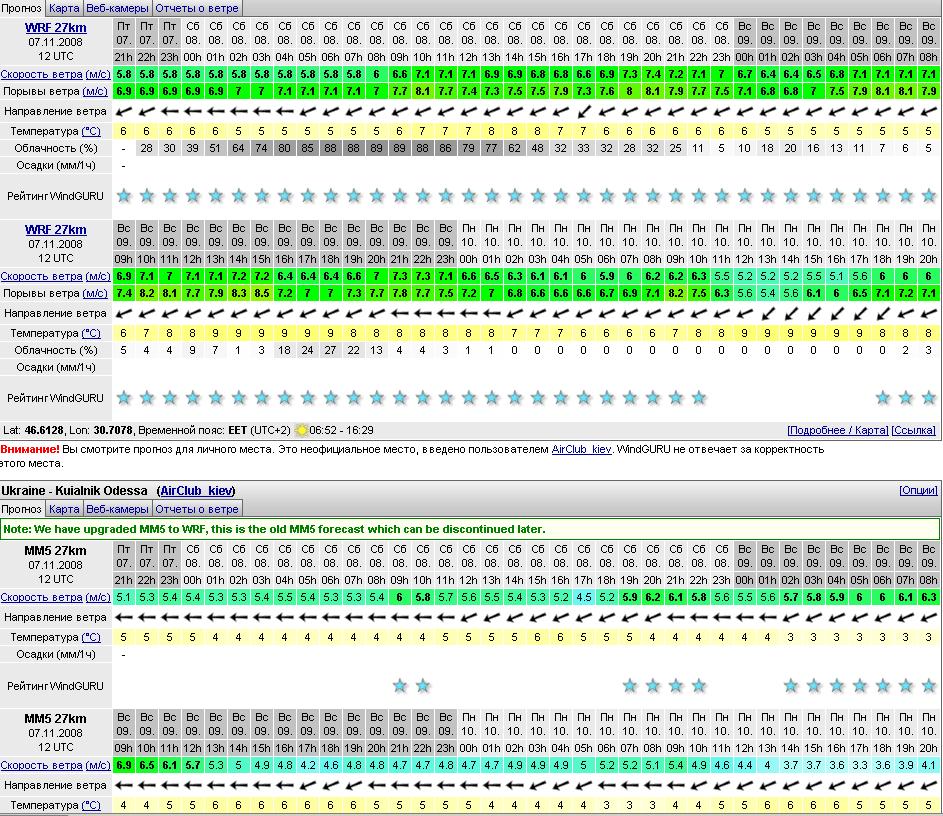Open the first WRF 27km model link
The width and height of the screenshot is (943, 816).
[x=56, y=27]
